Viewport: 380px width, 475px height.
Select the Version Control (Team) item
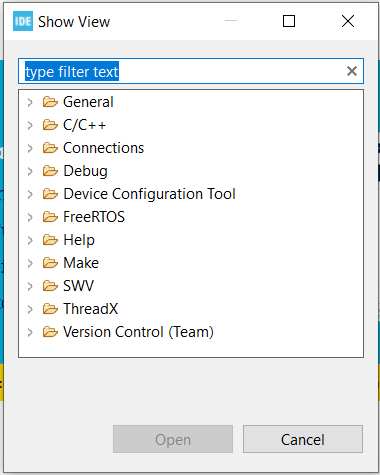[138, 332]
